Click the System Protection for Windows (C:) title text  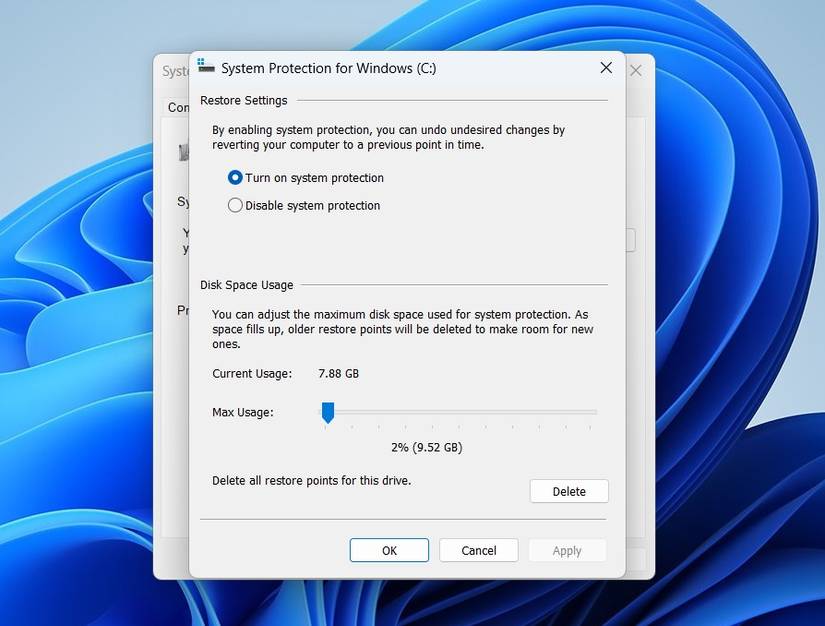tap(328, 68)
